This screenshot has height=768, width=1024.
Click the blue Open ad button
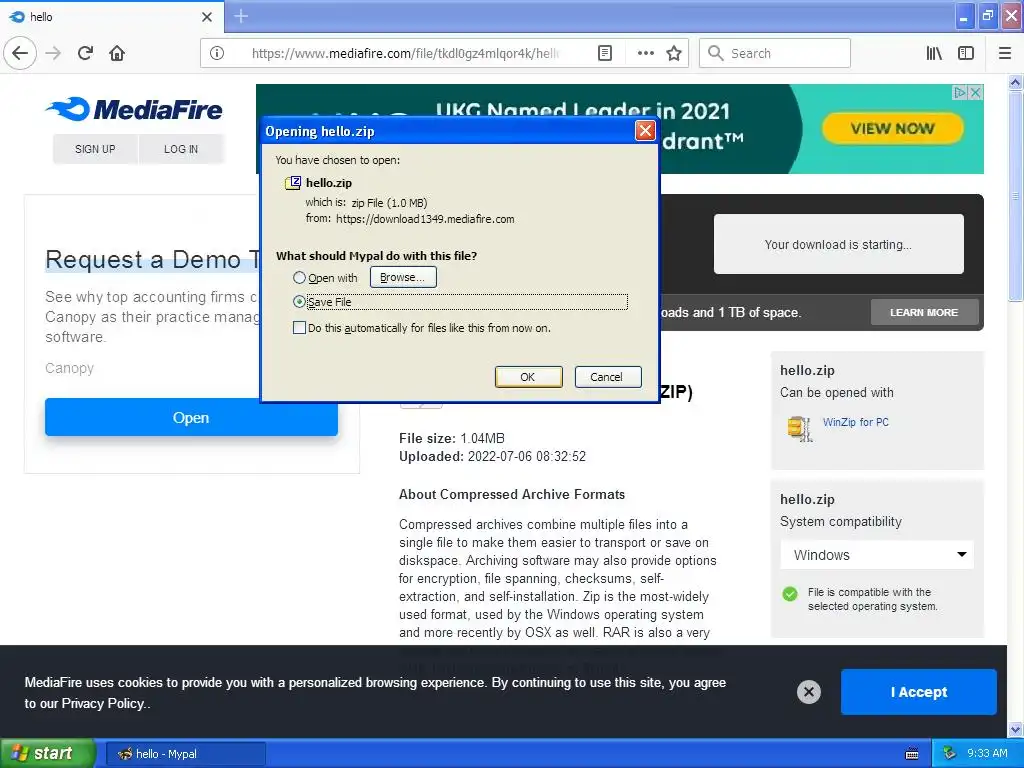click(191, 417)
